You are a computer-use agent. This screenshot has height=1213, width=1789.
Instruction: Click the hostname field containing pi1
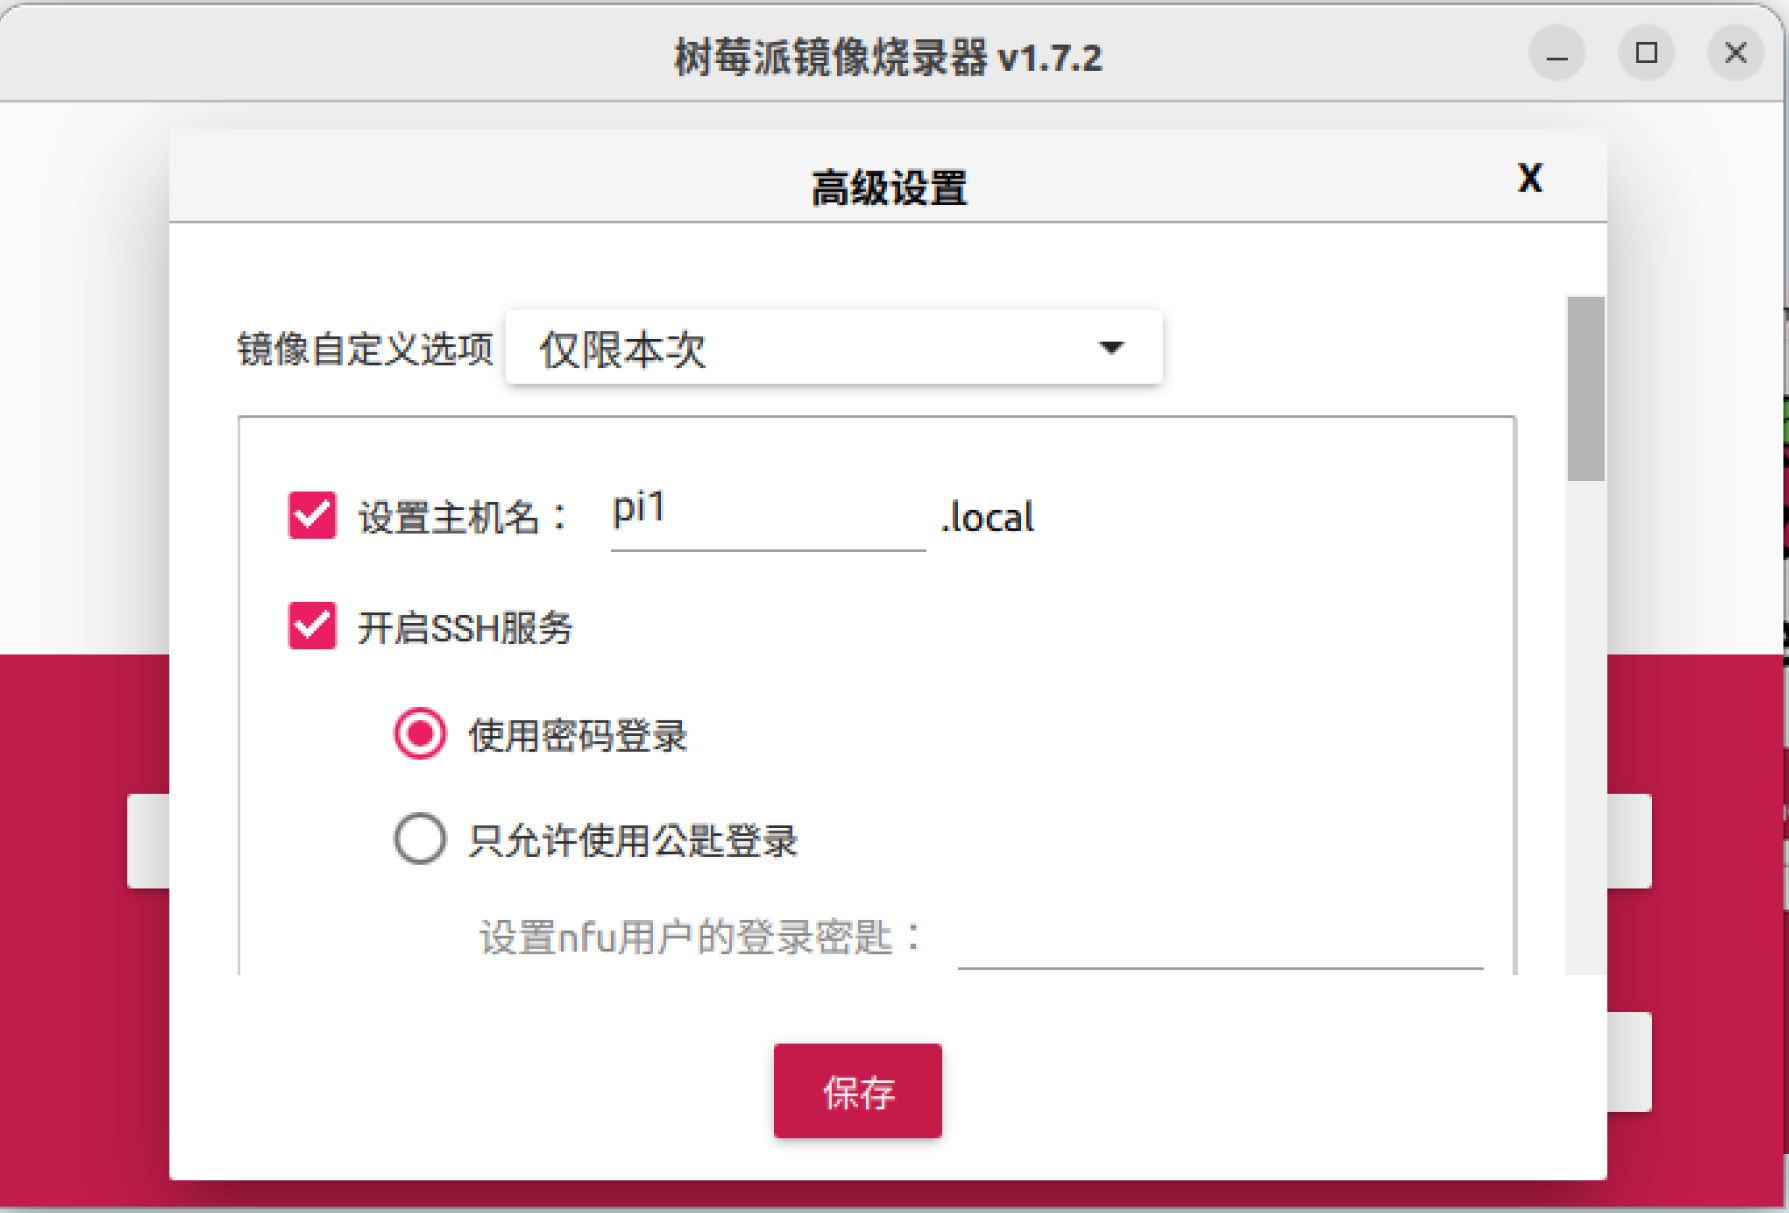point(765,515)
